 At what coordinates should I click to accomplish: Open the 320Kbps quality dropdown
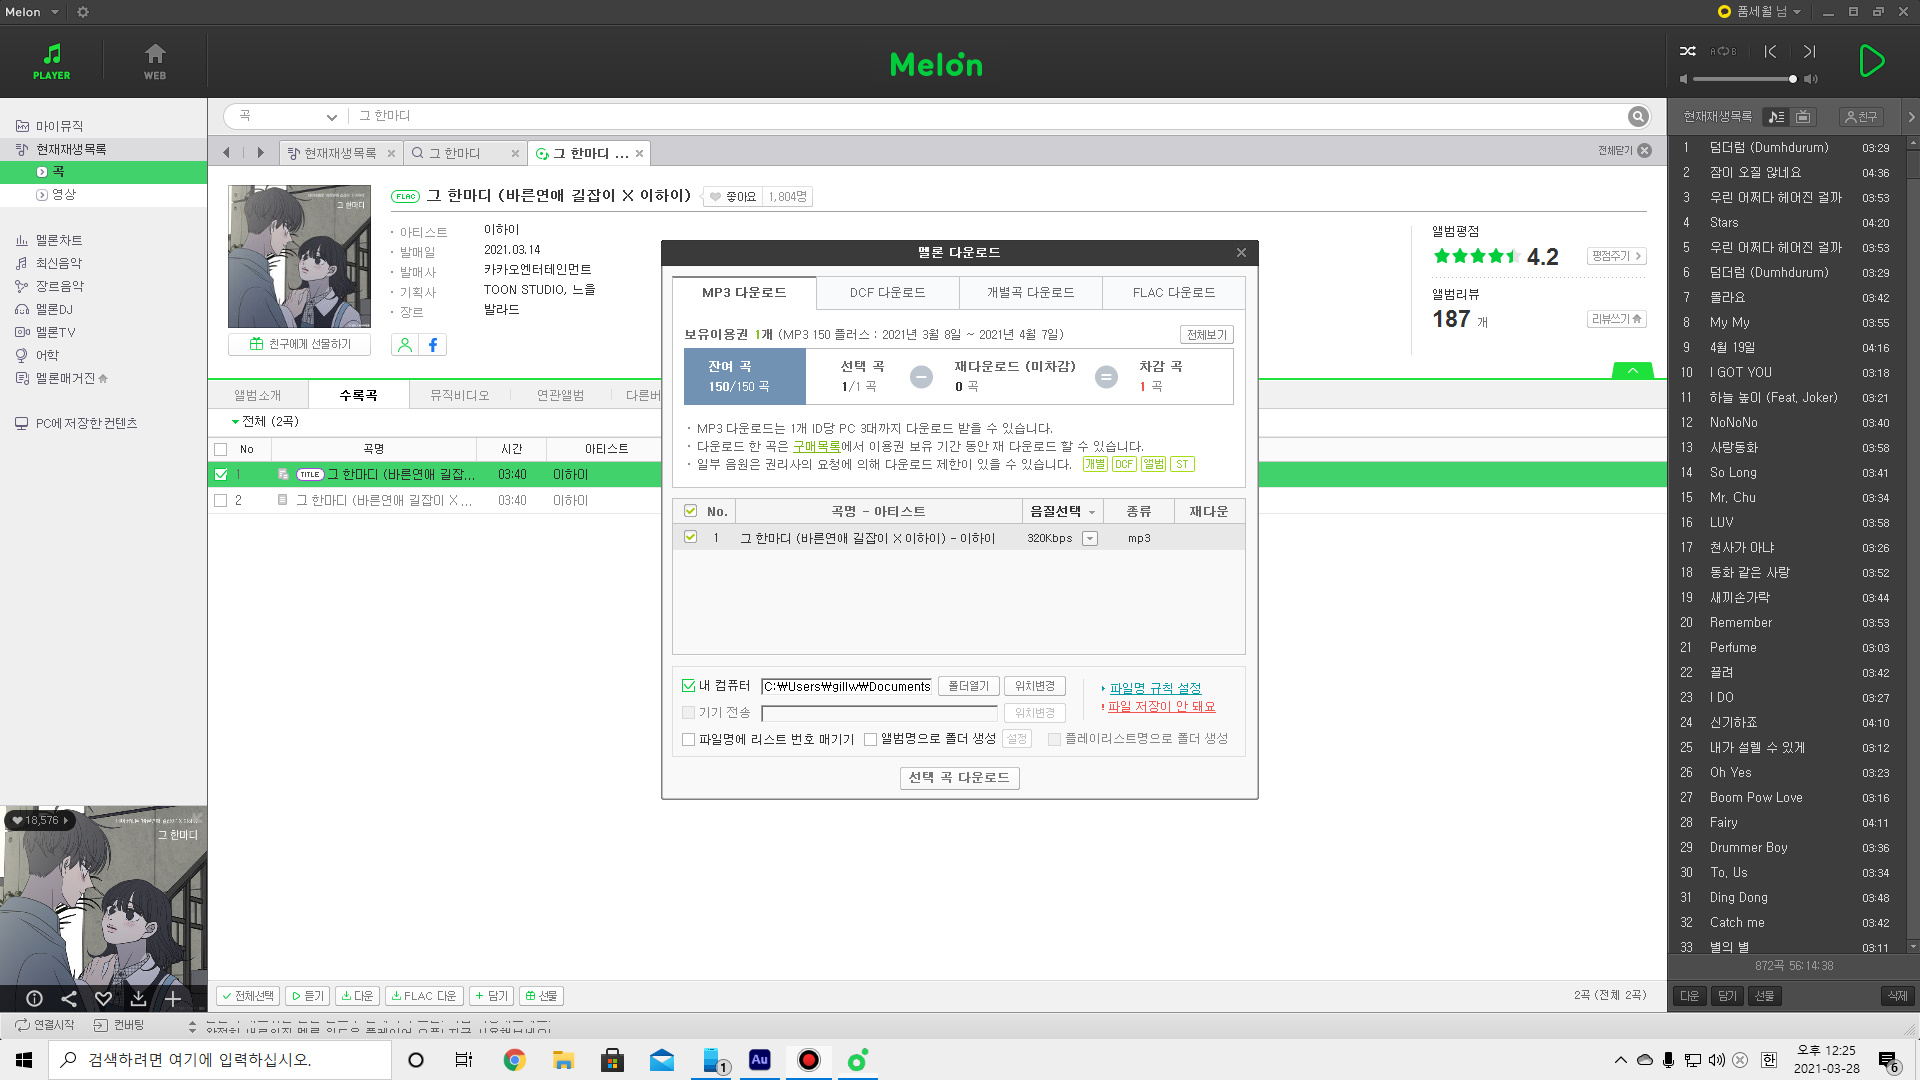[1090, 539]
